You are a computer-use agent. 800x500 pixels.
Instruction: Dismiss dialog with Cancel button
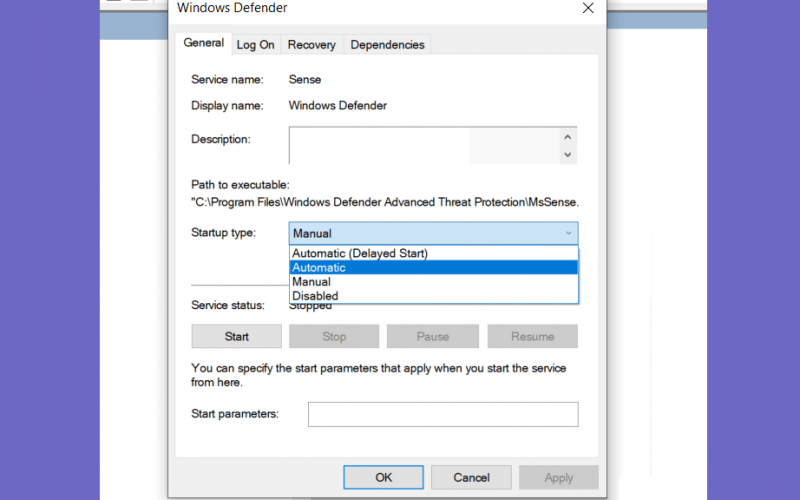click(x=471, y=477)
